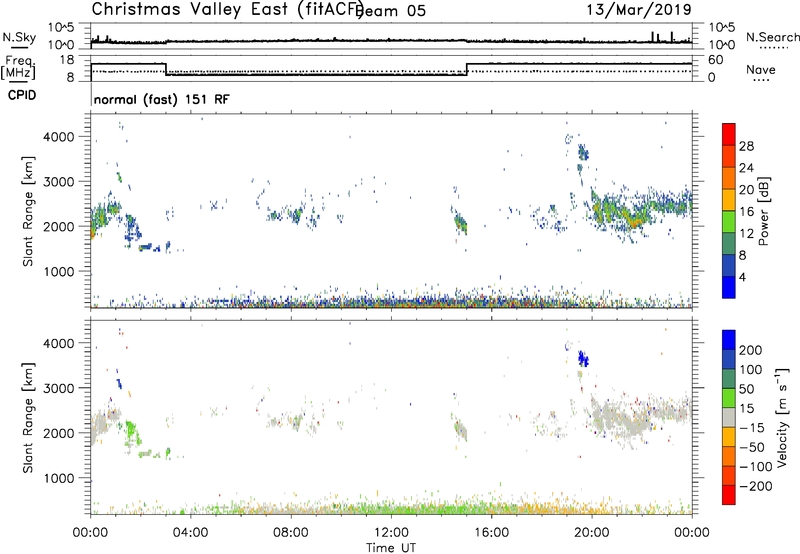Click the frequency step-up at 15:00 UT
This screenshot has height=554, width=800.
pos(467,69)
